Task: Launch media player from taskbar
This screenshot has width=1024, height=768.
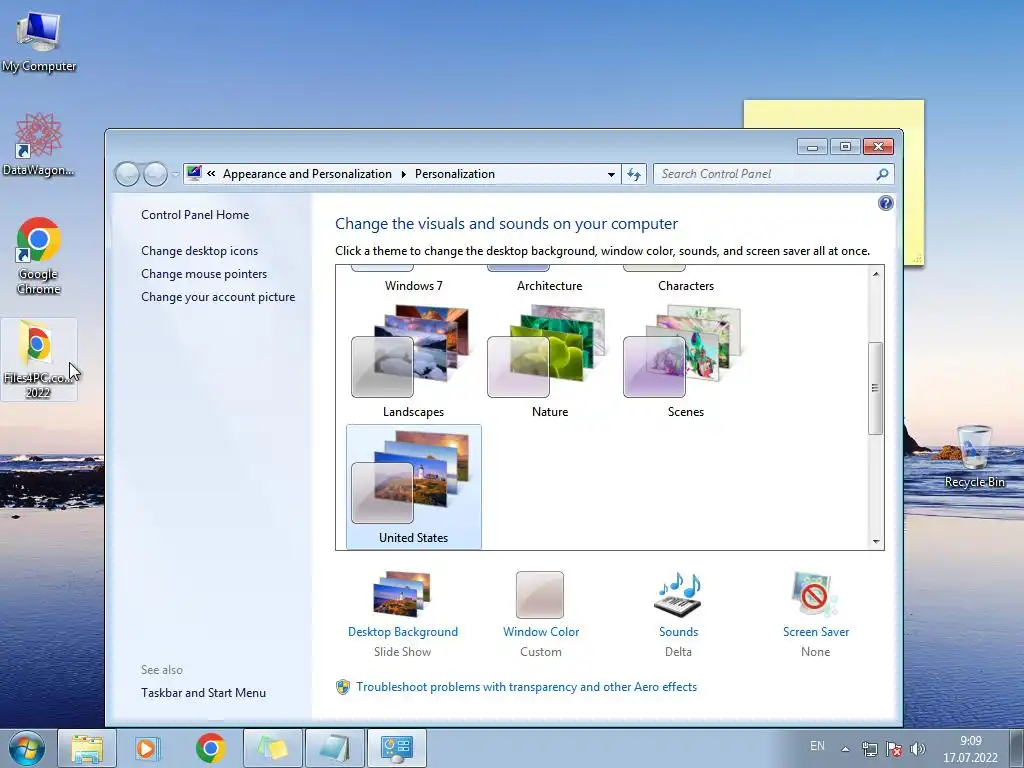Action: (147, 748)
